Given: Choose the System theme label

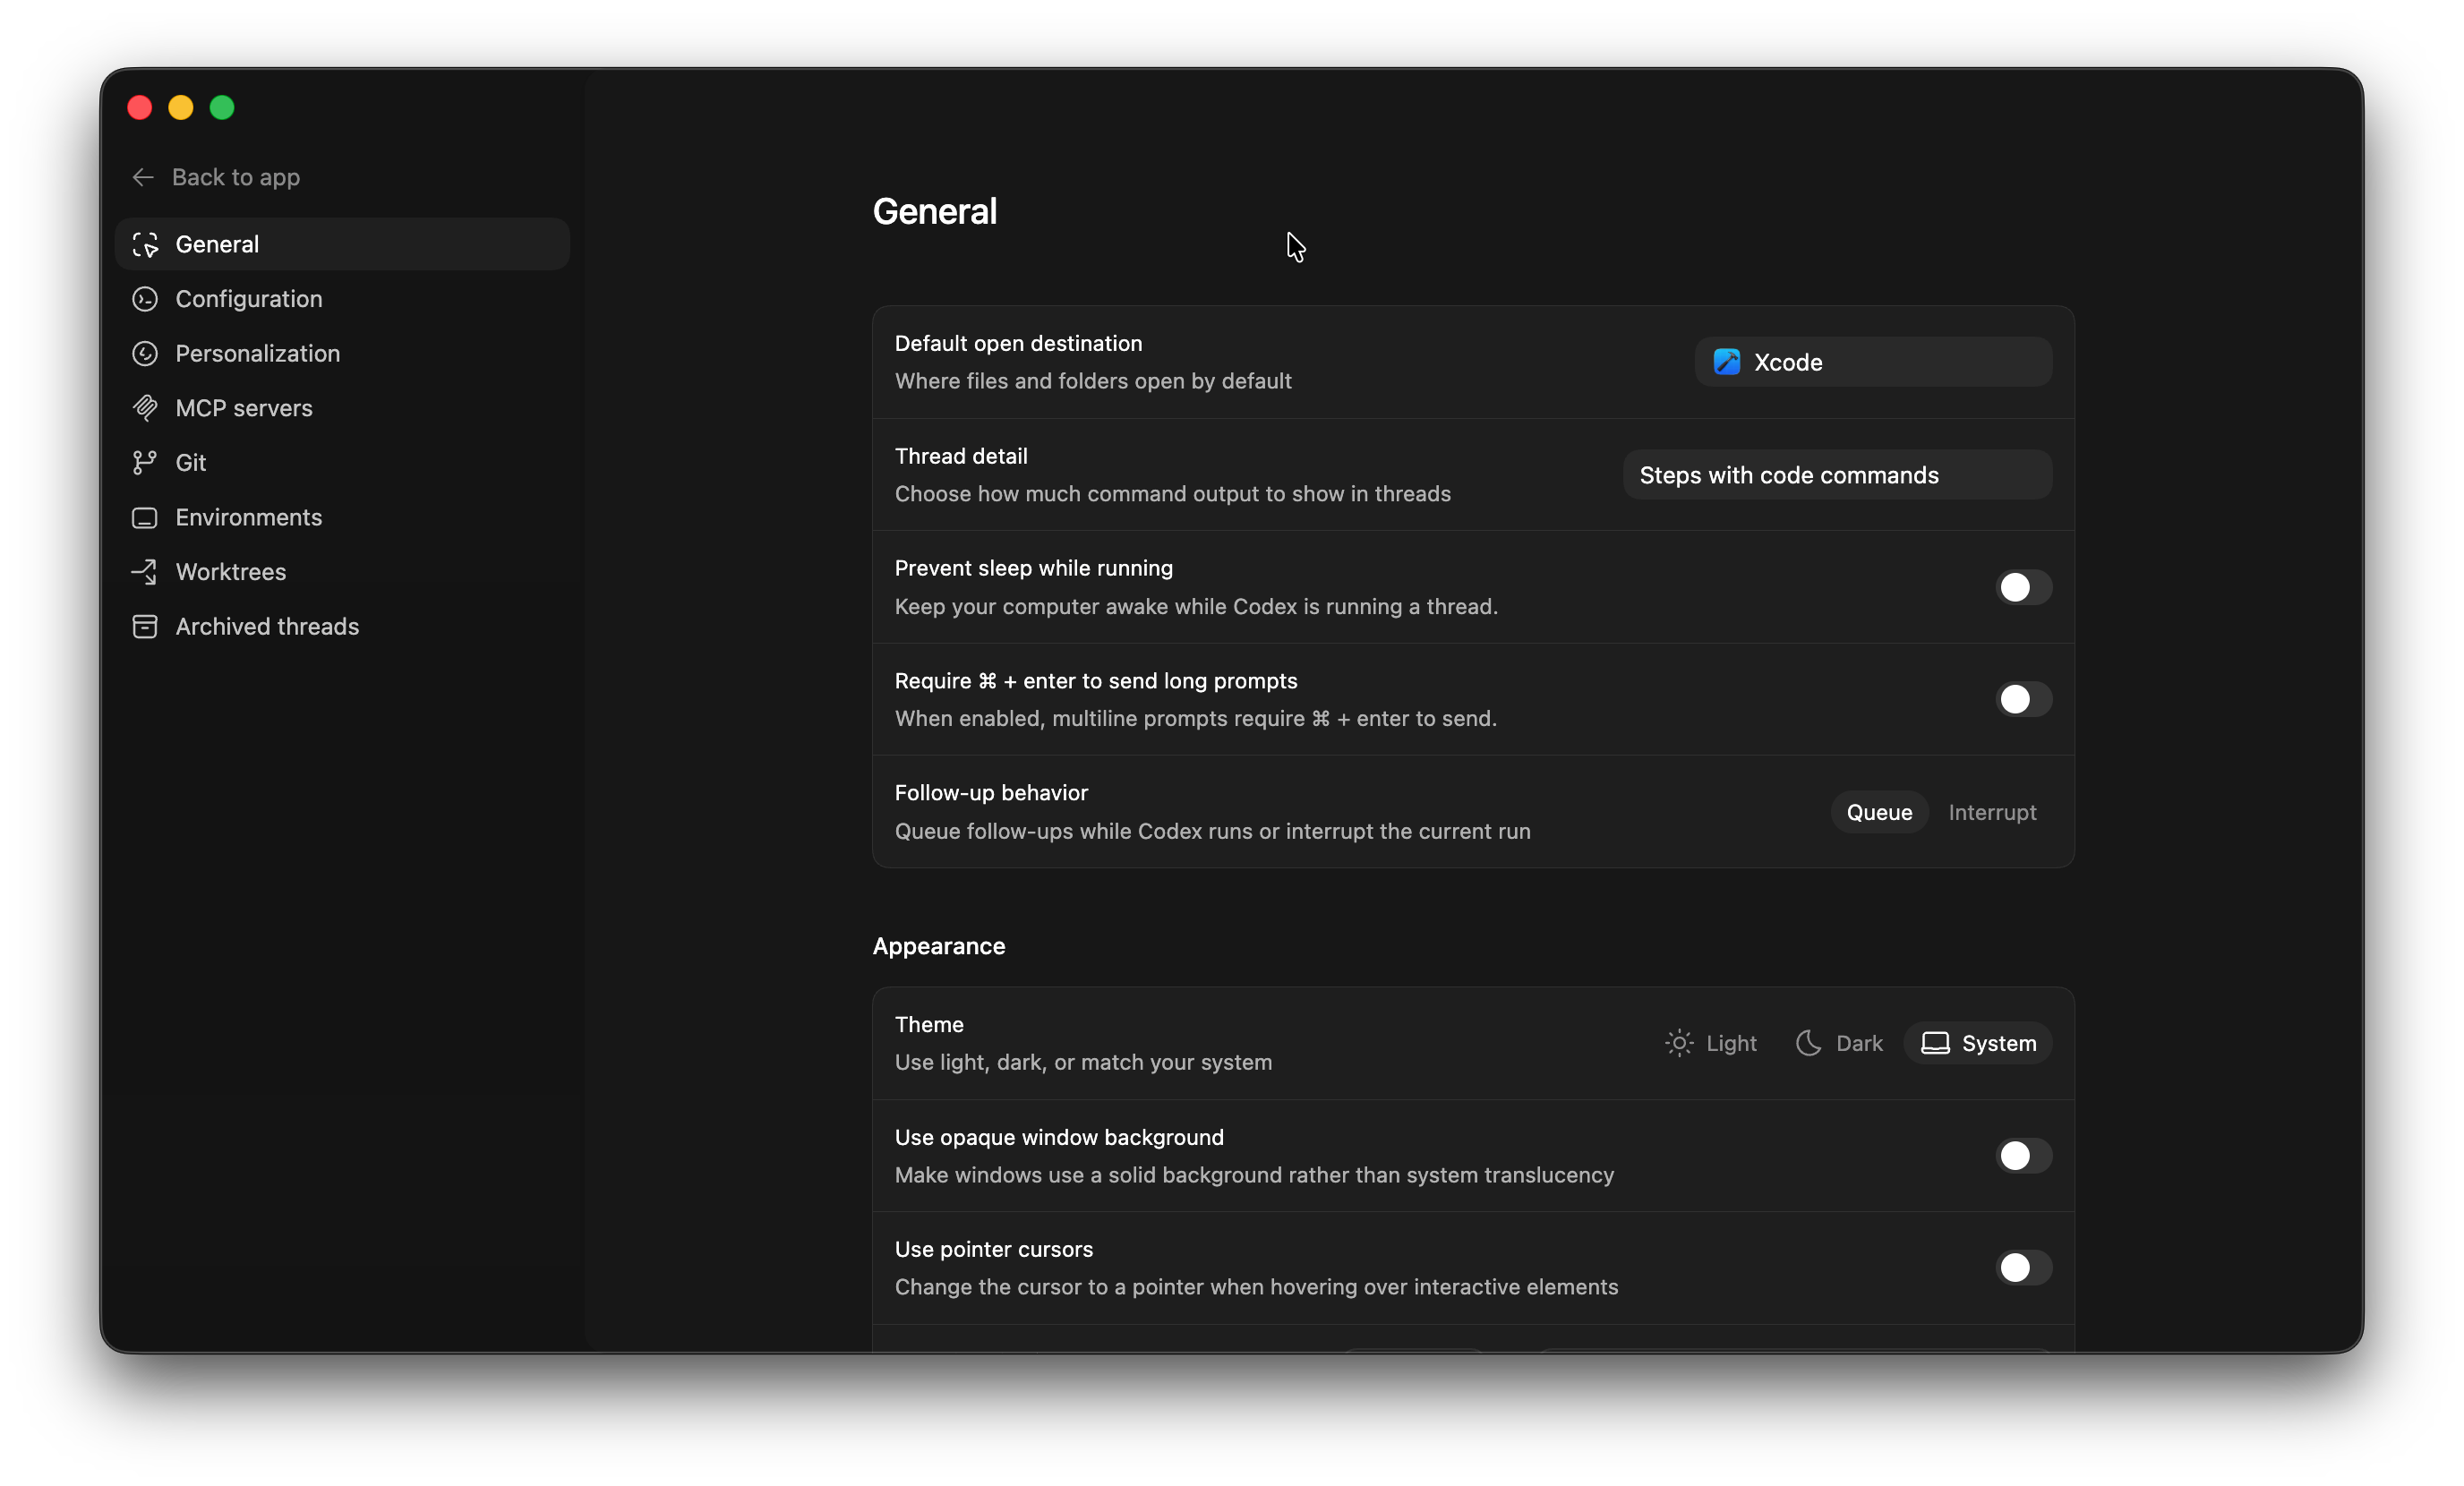Looking at the screenshot, I should (1999, 1043).
